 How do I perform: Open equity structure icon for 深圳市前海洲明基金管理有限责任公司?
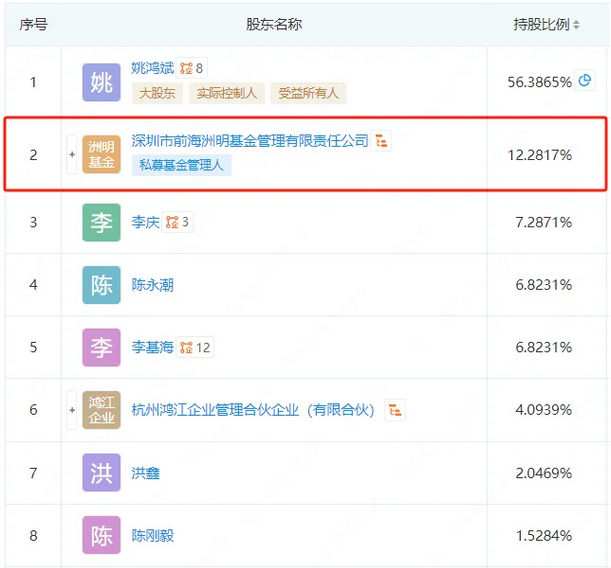(x=381, y=140)
